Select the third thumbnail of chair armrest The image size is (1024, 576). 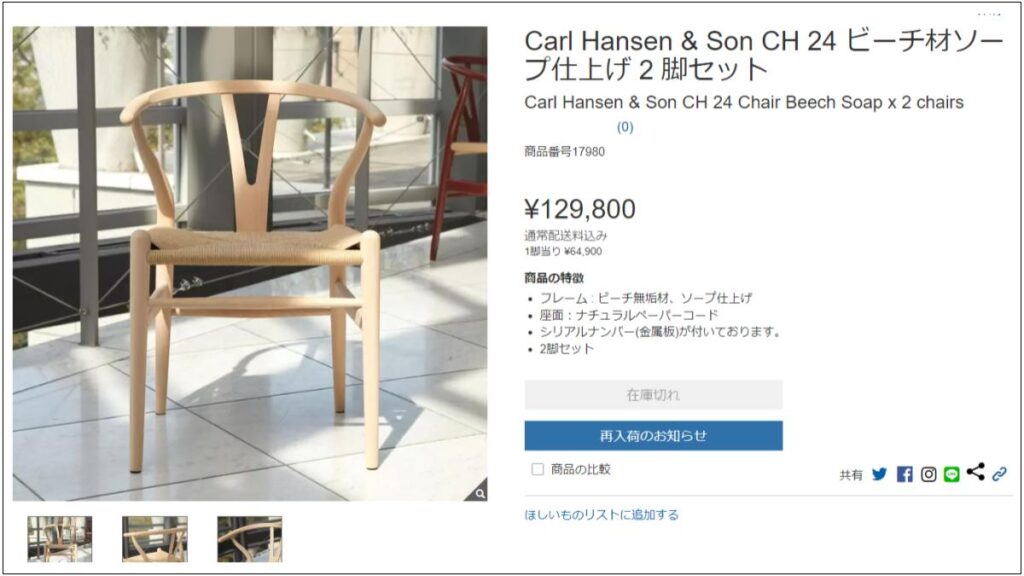[249, 539]
